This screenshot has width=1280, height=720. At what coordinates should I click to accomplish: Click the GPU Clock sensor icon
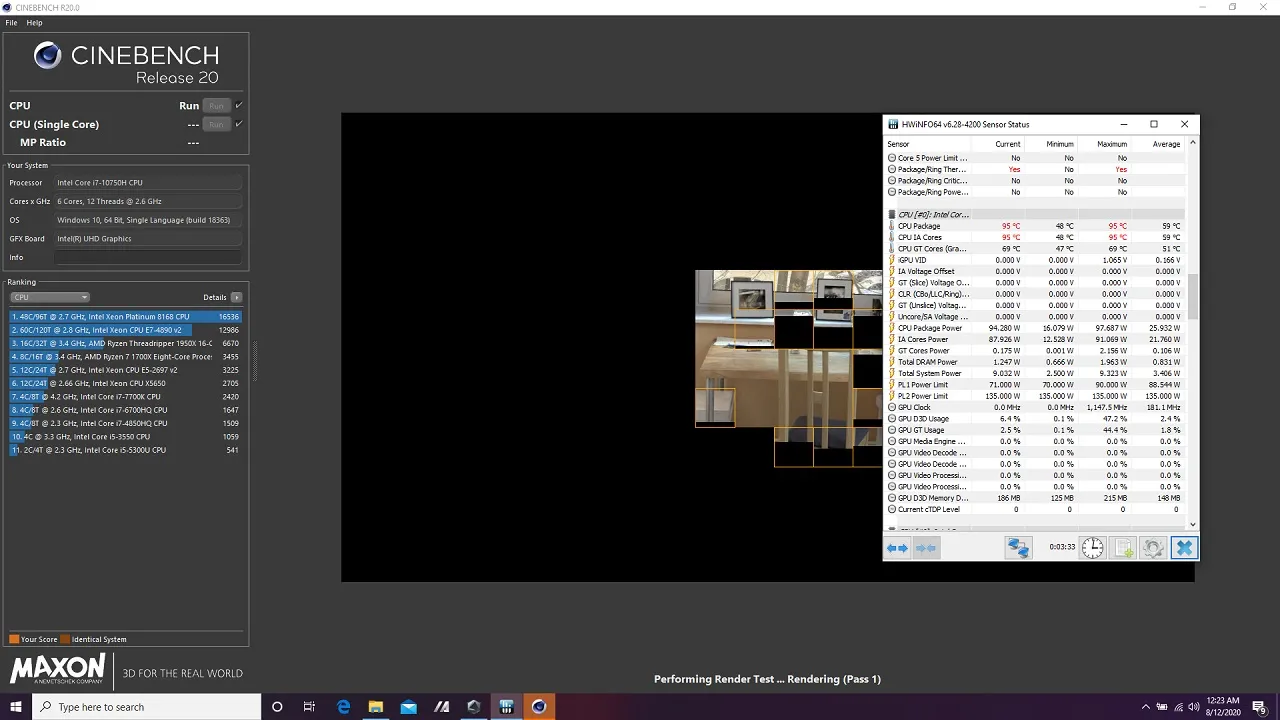pyautogui.click(x=892, y=407)
